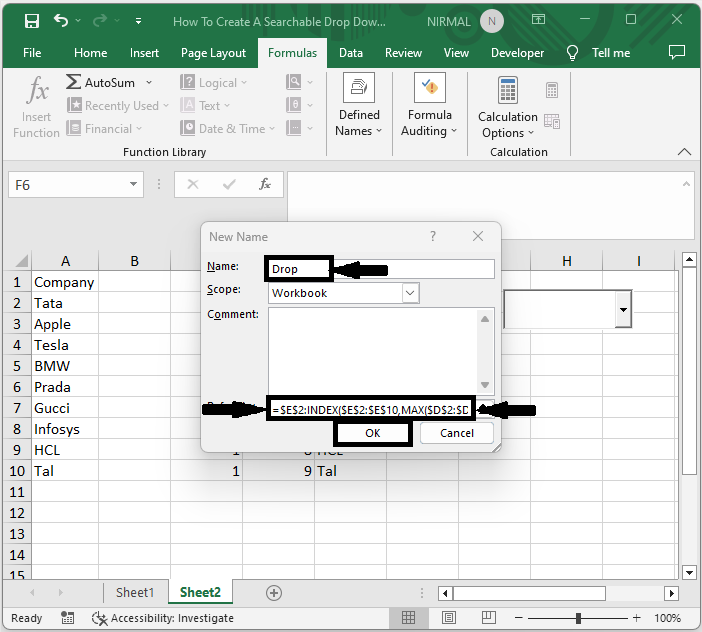Open Calculation Options menu
The height and width of the screenshot is (632, 702).
[x=508, y=108]
